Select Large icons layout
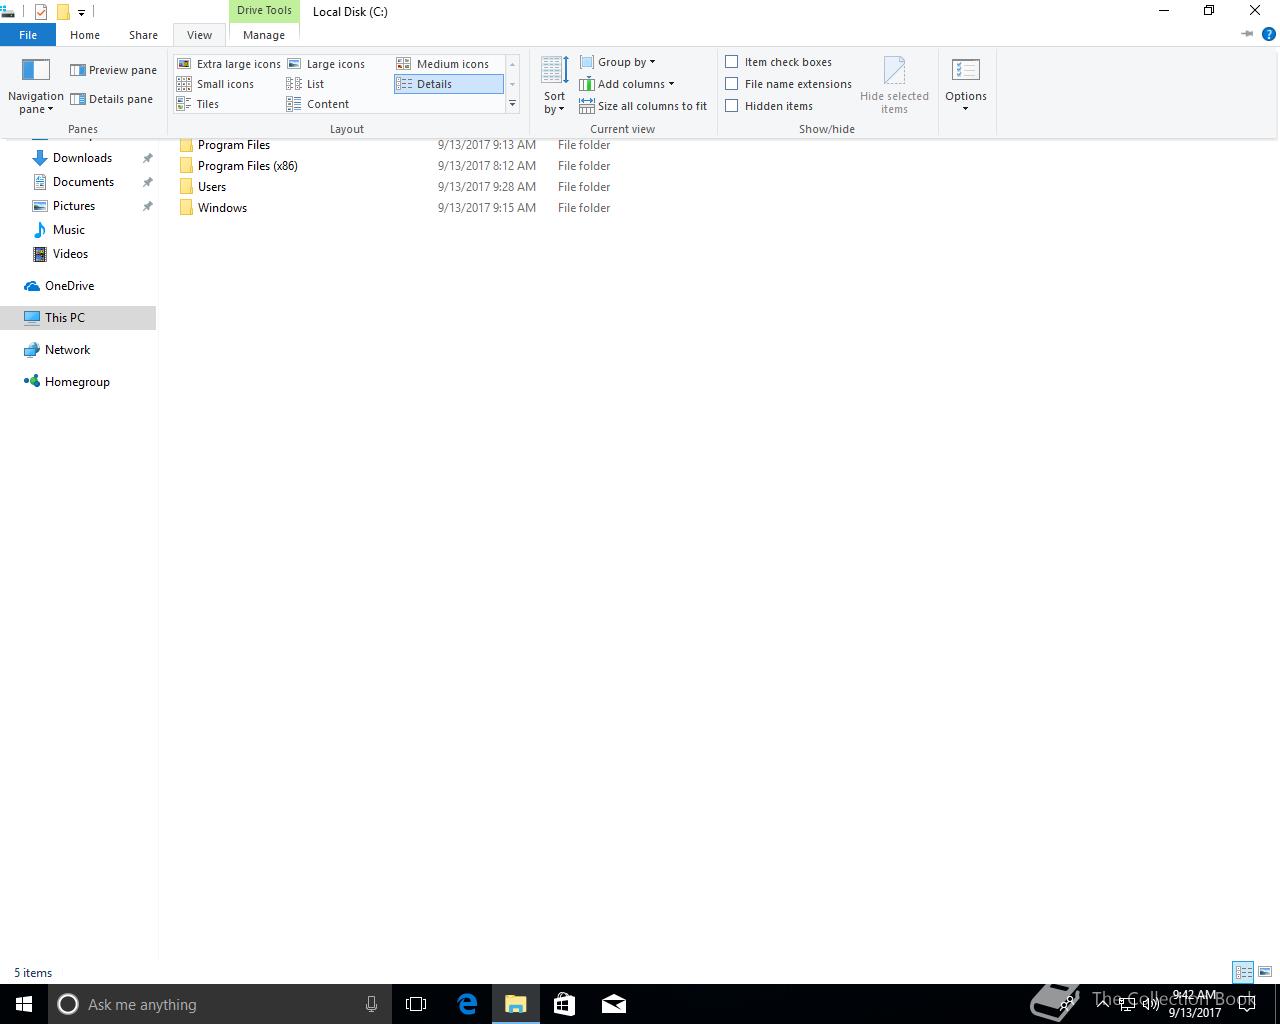Viewport: 1280px width, 1024px height. tap(326, 64)
